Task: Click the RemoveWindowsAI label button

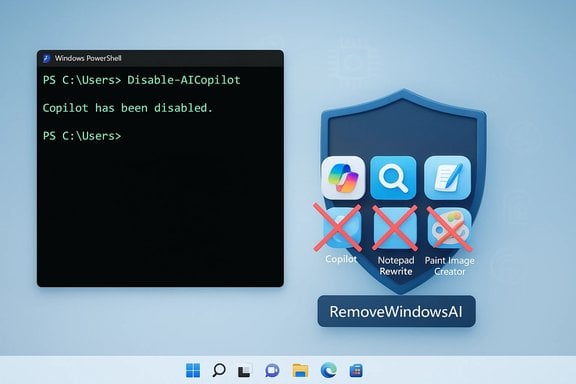Action: [396, 312]
